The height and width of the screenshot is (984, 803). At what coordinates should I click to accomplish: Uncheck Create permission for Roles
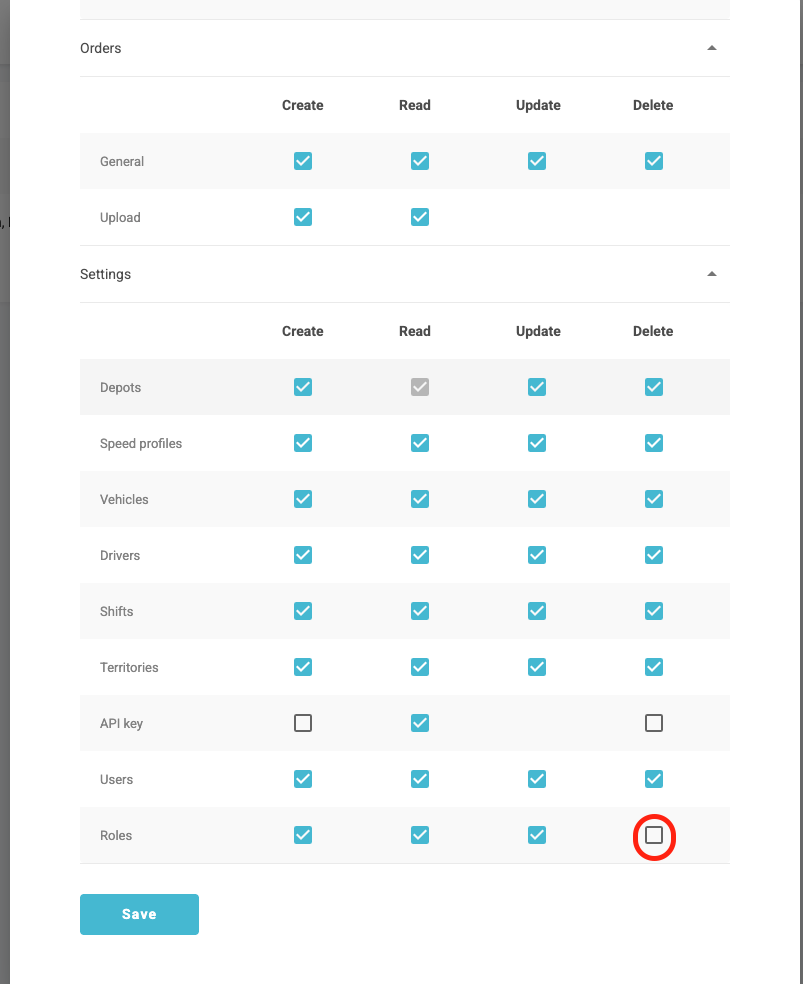pyautogui.click(x=303, y=835)
